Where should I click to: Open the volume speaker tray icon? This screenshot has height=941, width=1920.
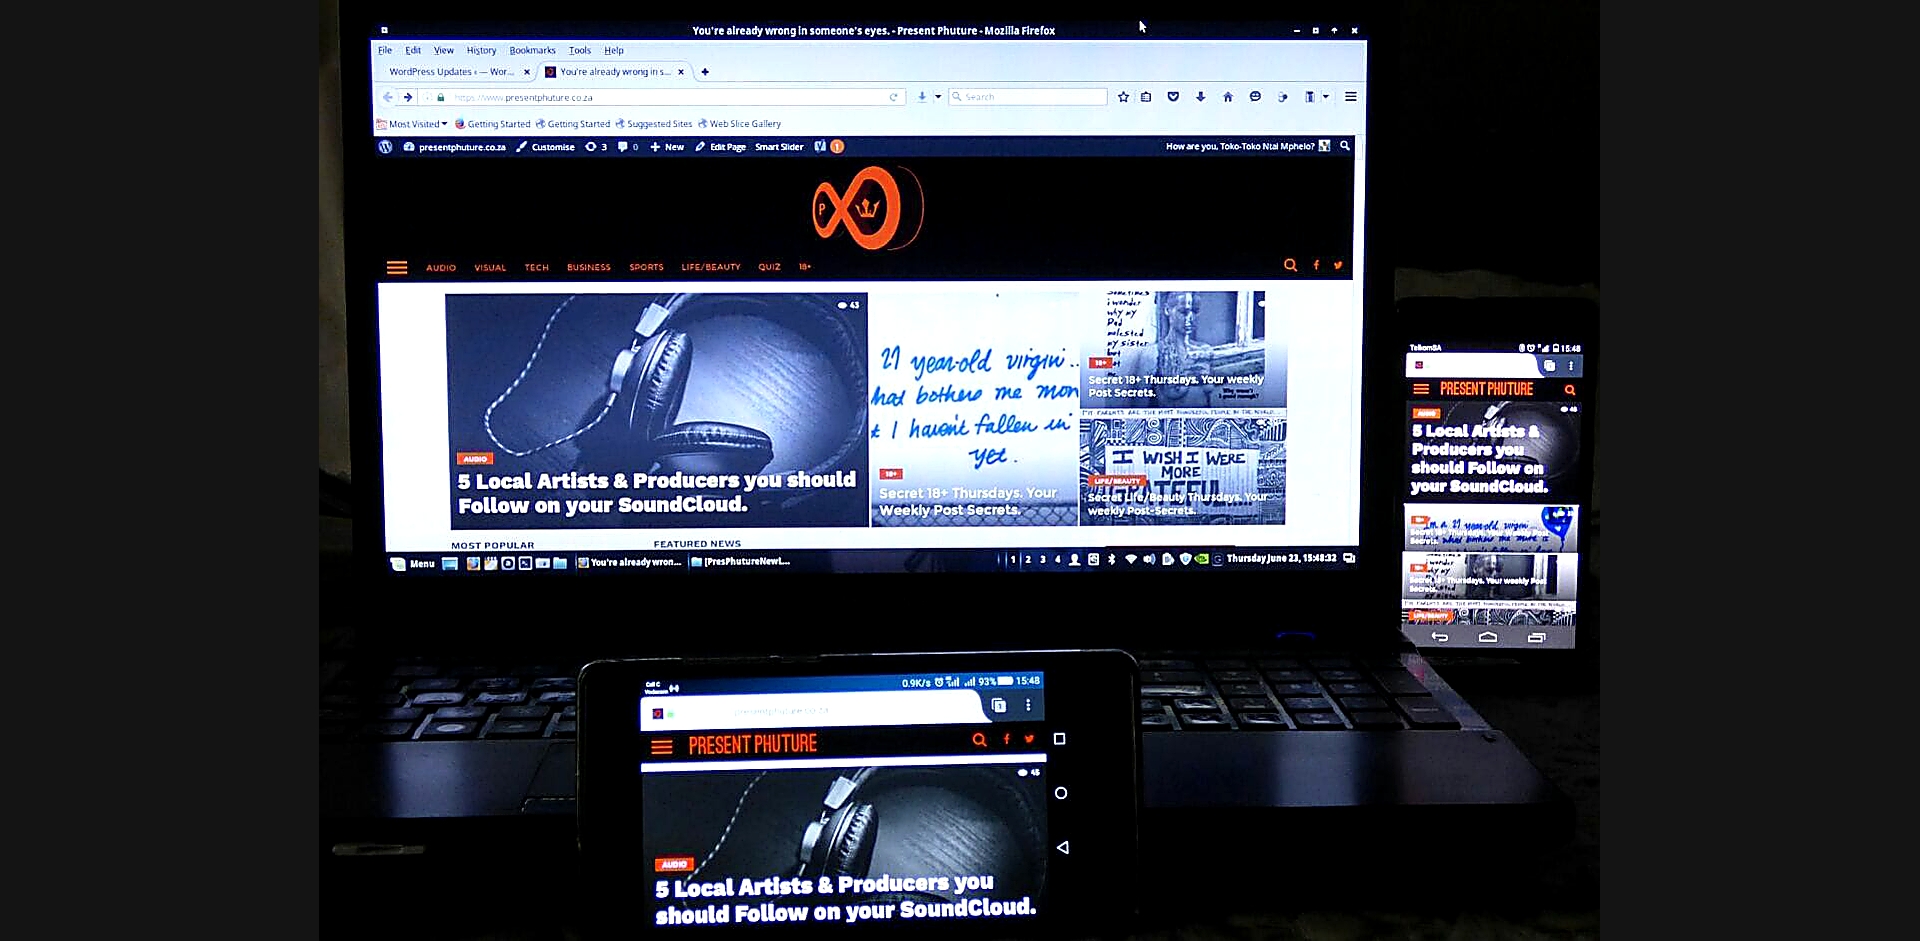pos(1149,559)
